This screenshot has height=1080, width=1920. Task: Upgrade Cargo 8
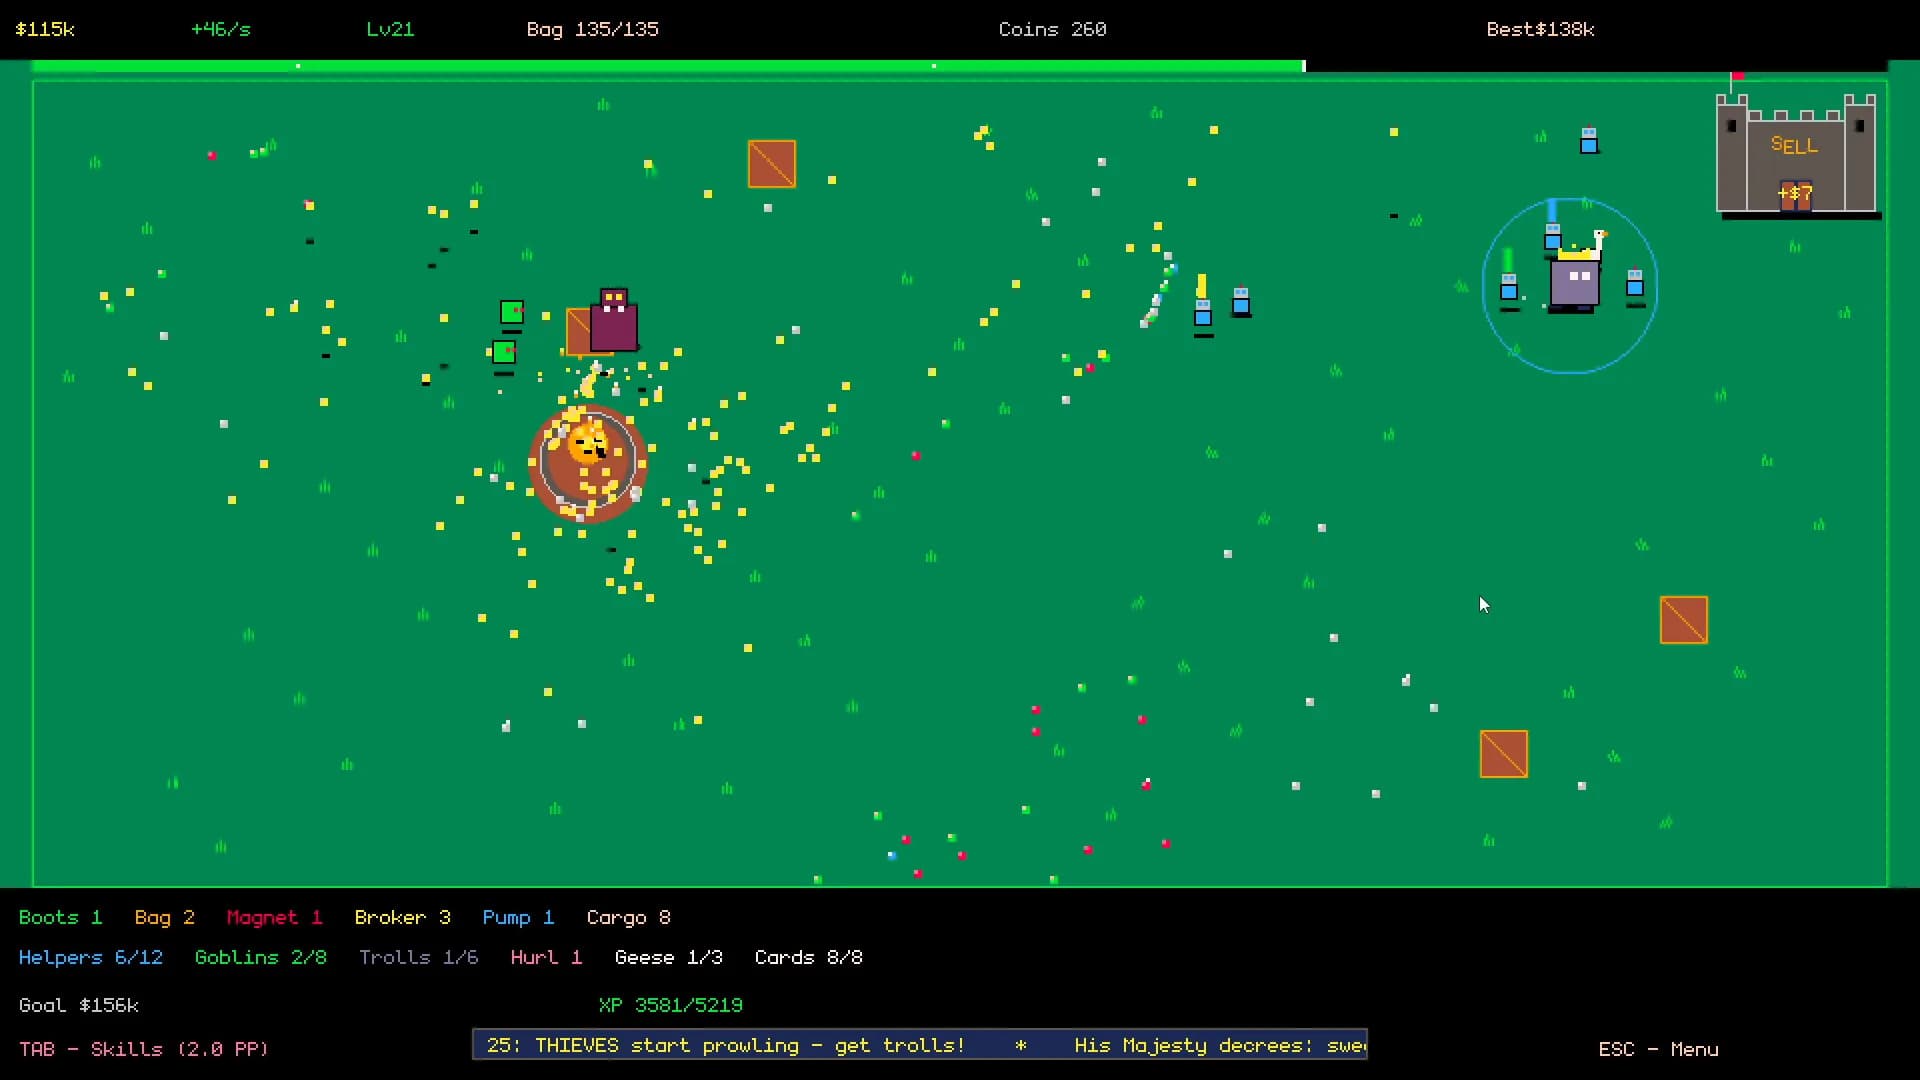[628, 917]
